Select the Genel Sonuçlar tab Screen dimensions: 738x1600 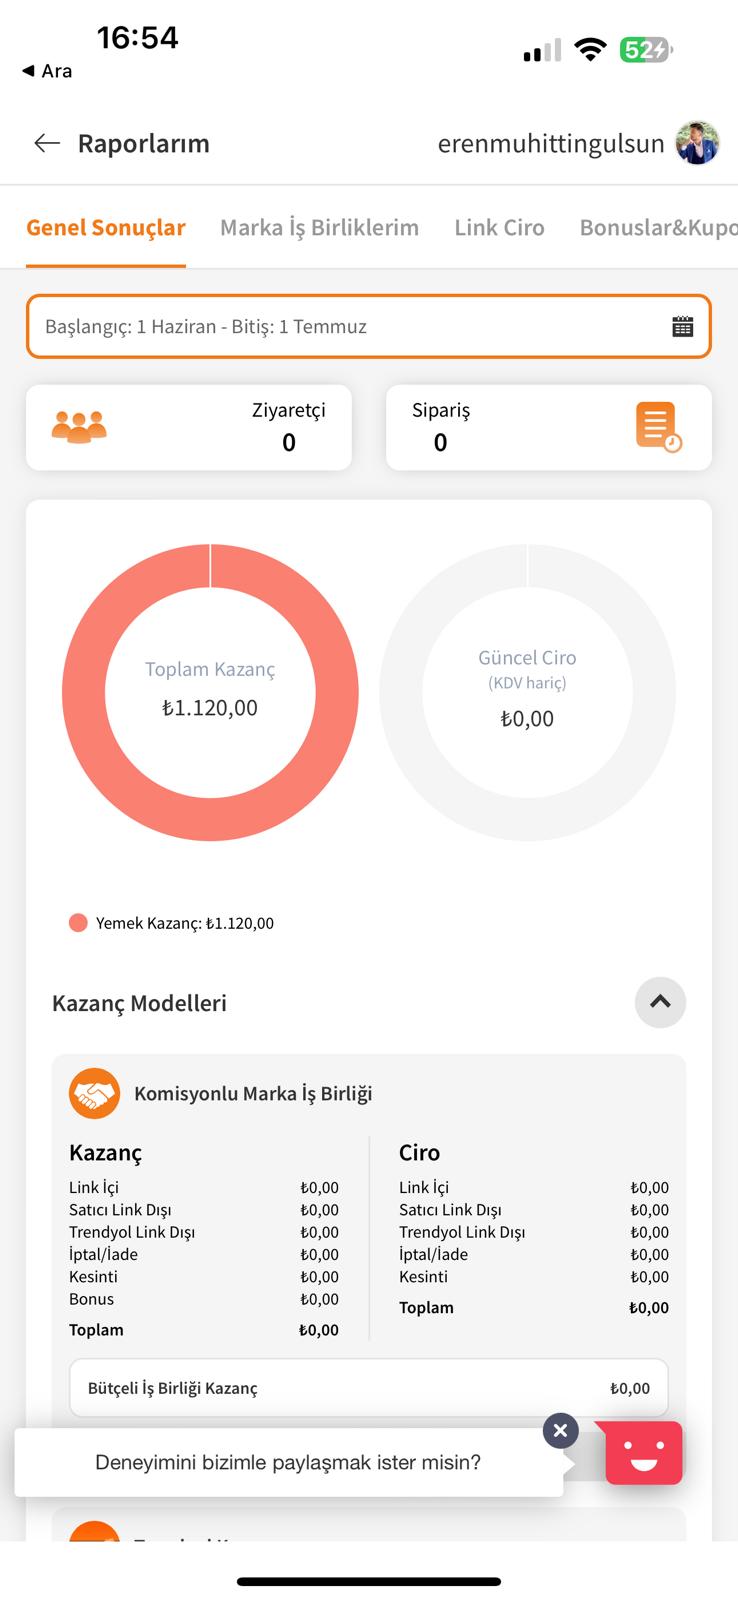(x=106, y=228)
